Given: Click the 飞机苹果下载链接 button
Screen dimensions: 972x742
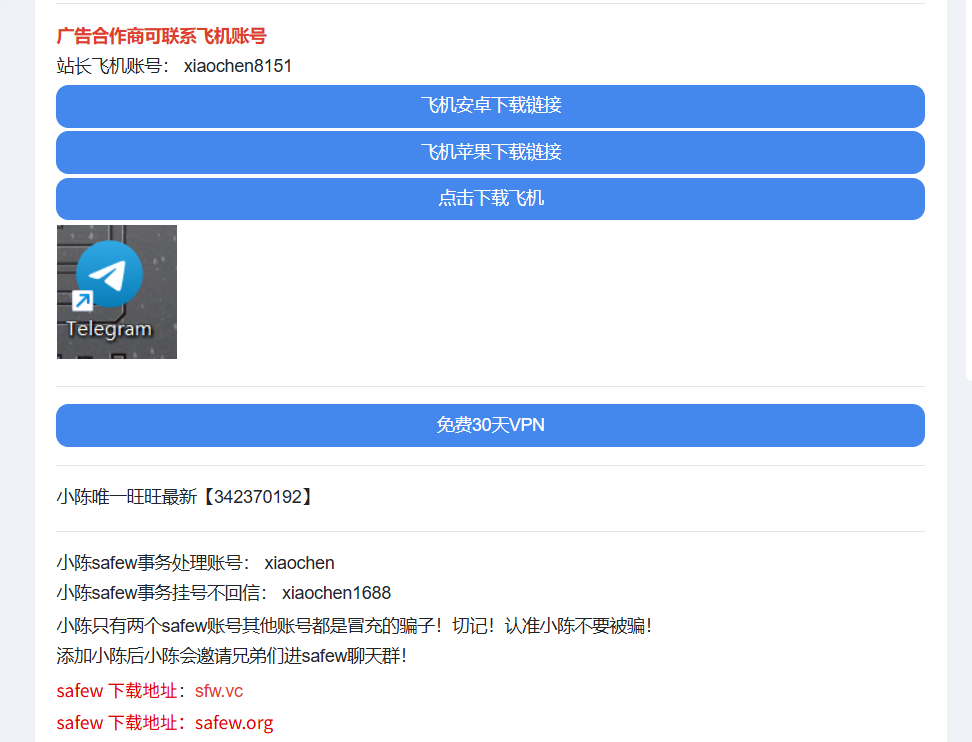Looking at the screenshot, I should click(x=490, y=152).
